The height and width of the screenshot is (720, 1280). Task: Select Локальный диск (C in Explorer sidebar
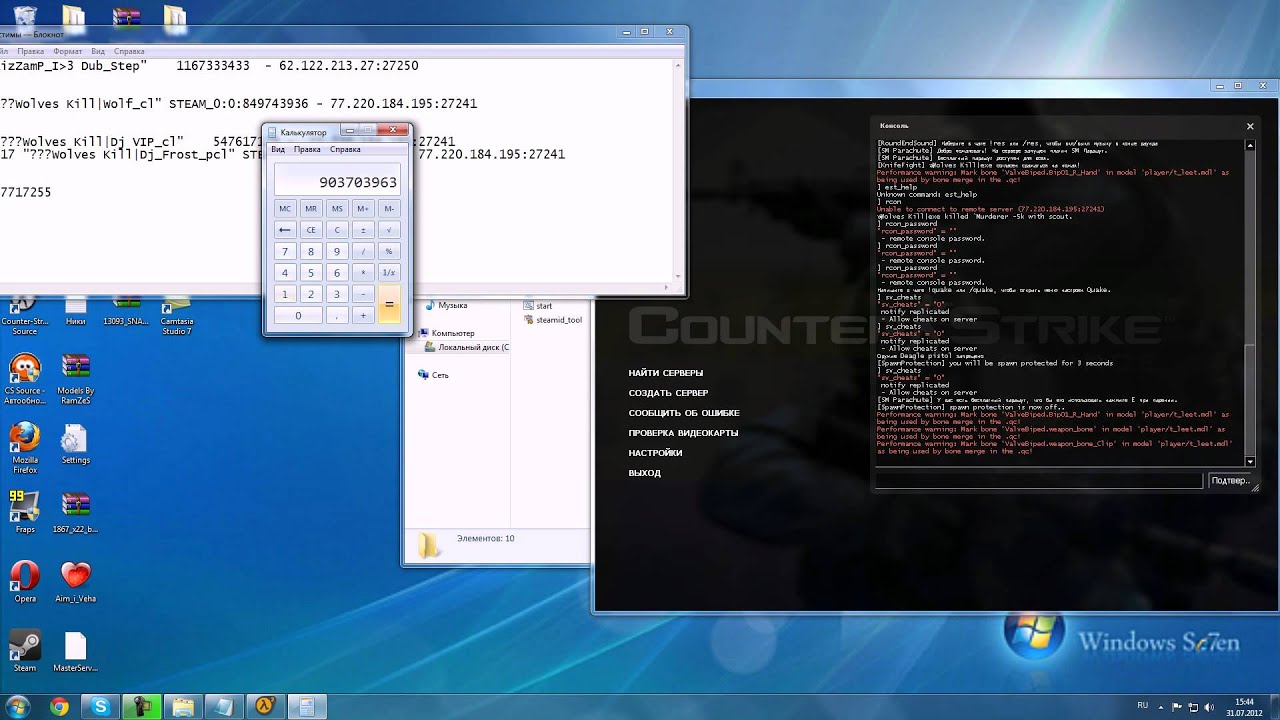click(466, 347)
